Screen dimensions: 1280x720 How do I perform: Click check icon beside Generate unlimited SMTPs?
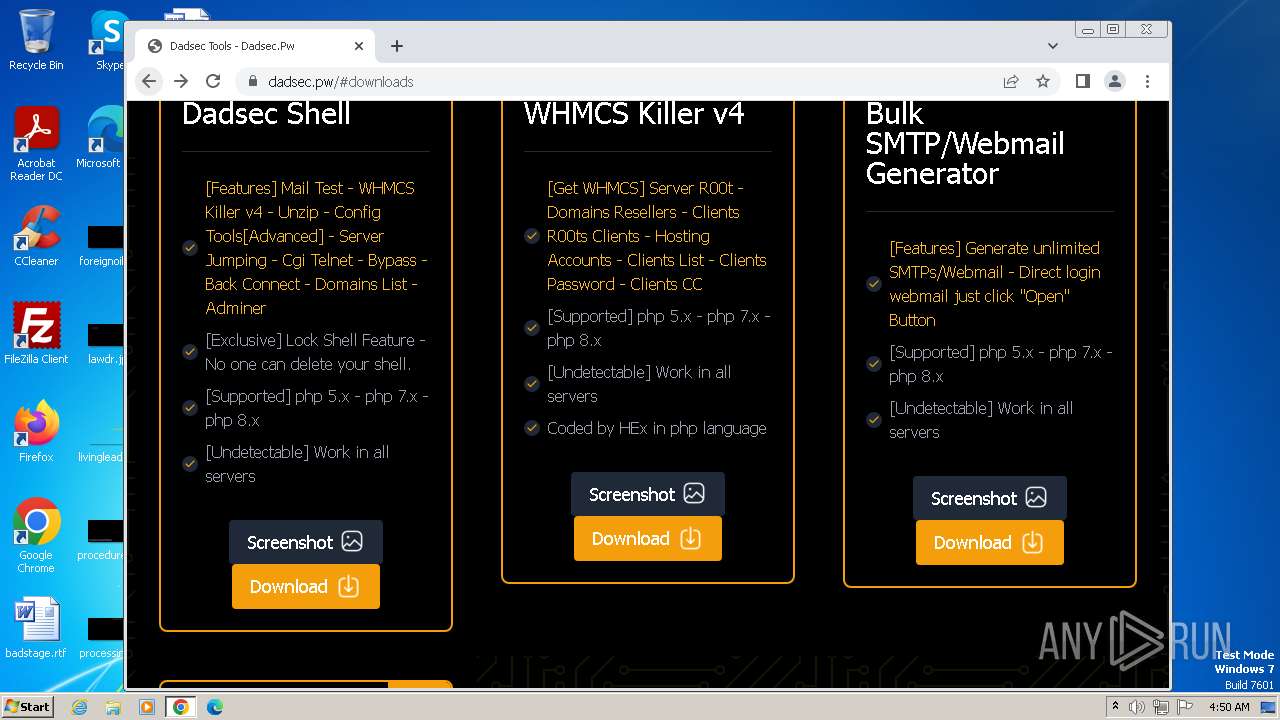point(874,284)
